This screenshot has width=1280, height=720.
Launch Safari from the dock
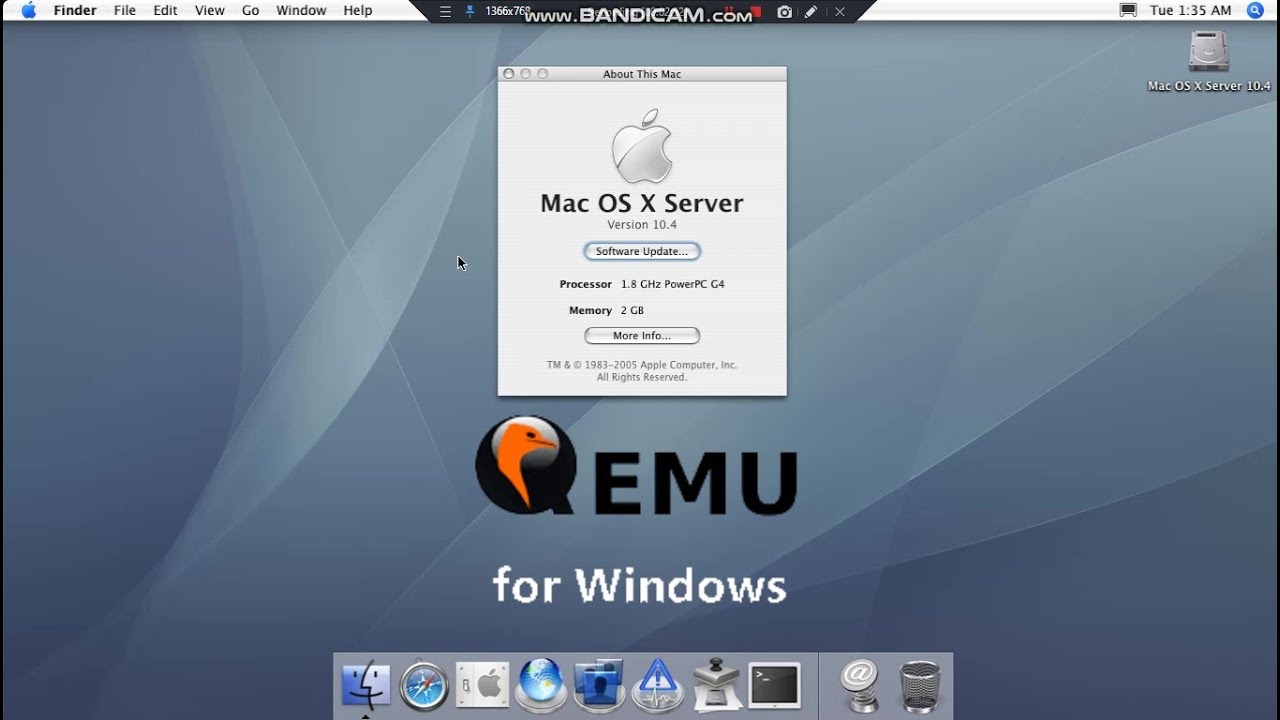tap(424, 687)
